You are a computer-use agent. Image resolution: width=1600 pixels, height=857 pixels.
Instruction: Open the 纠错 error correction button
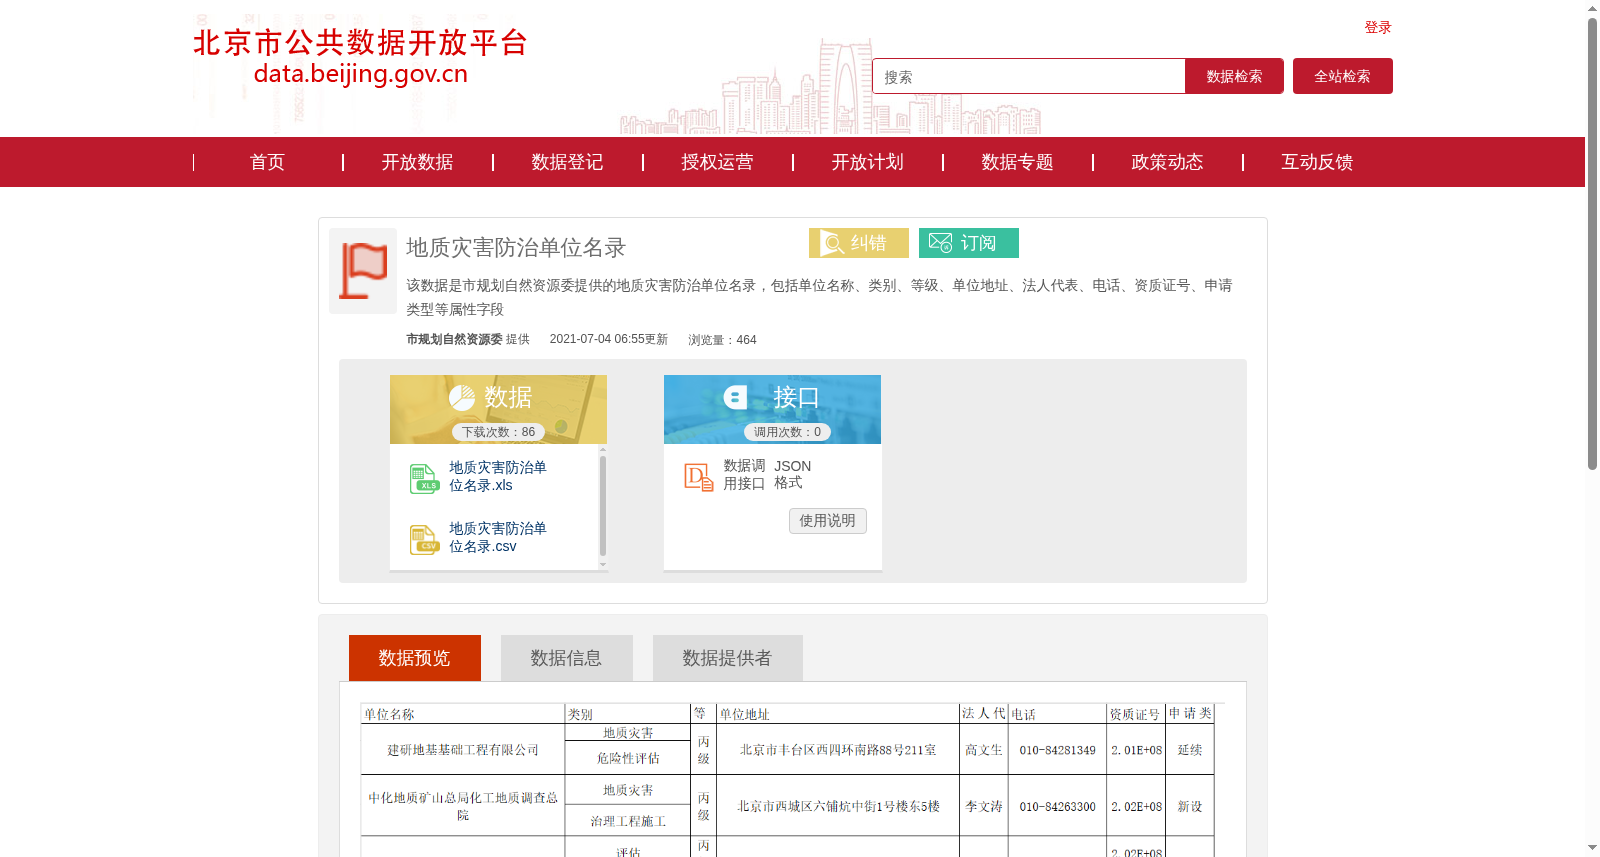[x=859, y=243]
